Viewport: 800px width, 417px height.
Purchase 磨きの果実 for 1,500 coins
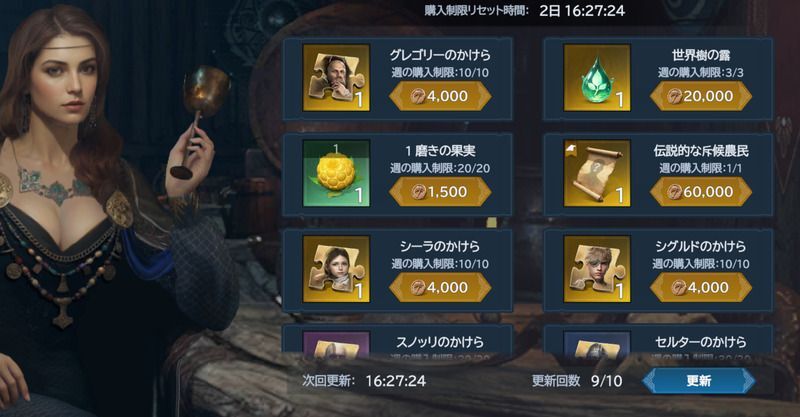tap(440, 192)
